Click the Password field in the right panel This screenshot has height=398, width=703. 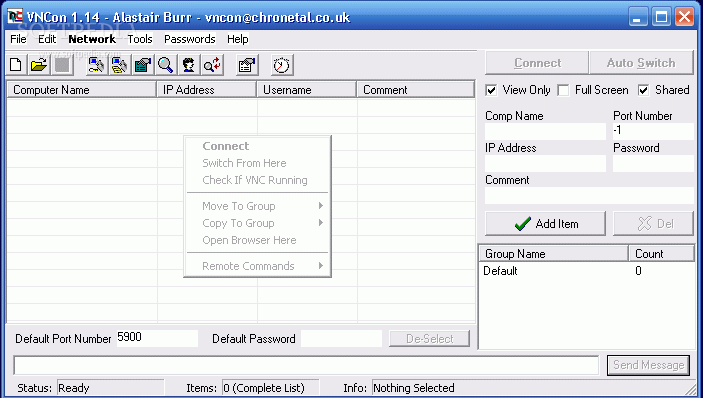click(x=653, y=164)
